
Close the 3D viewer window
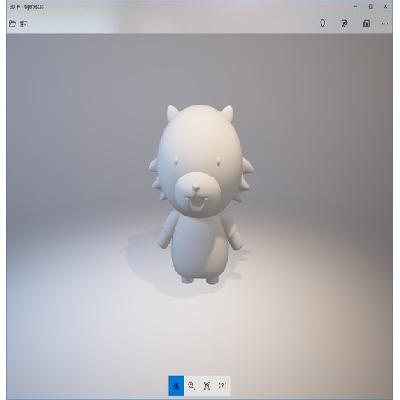coord(385,6)
